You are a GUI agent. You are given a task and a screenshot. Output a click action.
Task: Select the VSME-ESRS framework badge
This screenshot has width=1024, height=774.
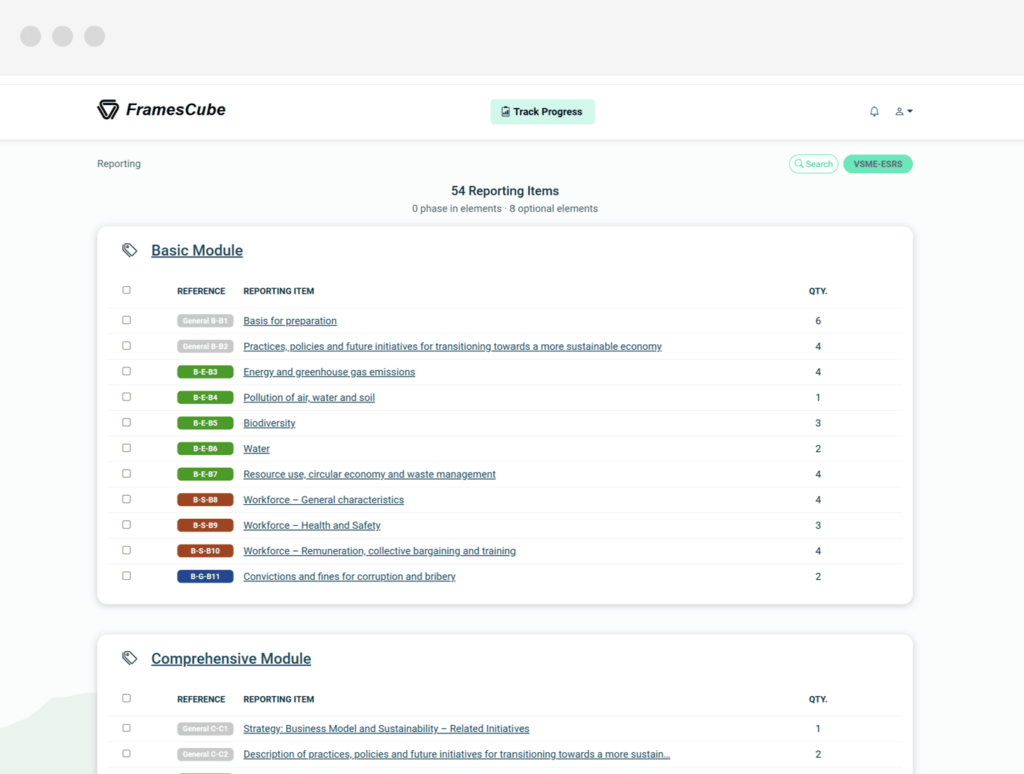point(878,164)
